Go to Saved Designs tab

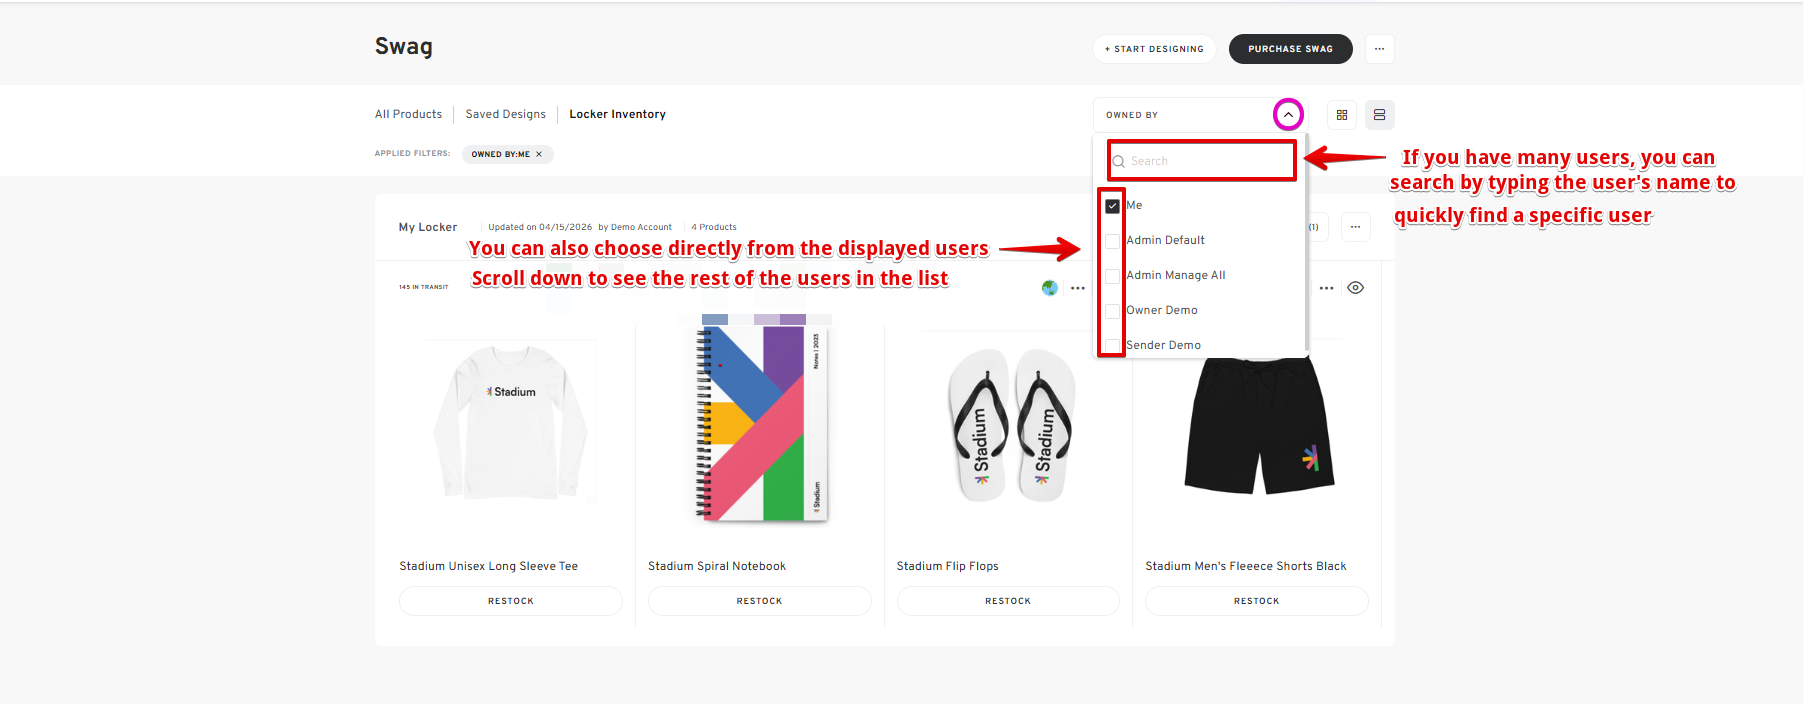505,114
